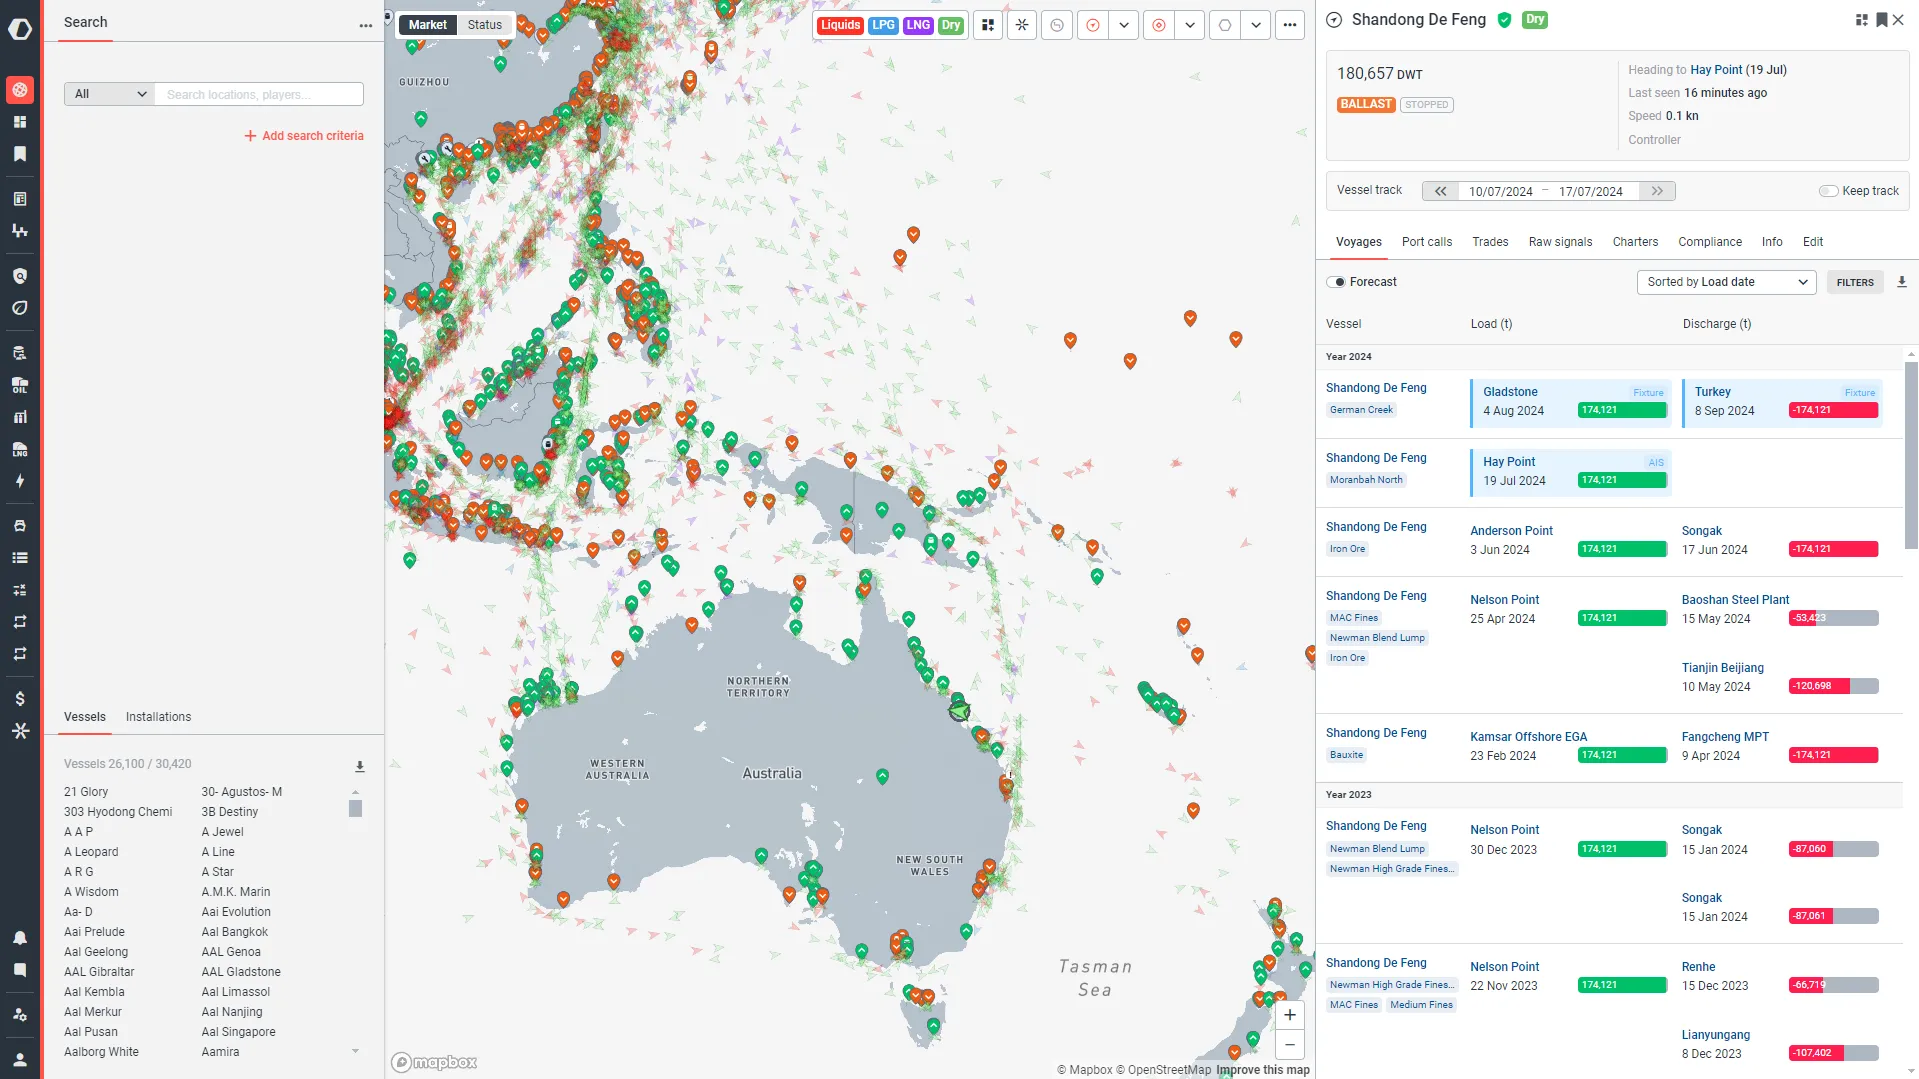Enable the Keep track switch

pos(1828,191)
